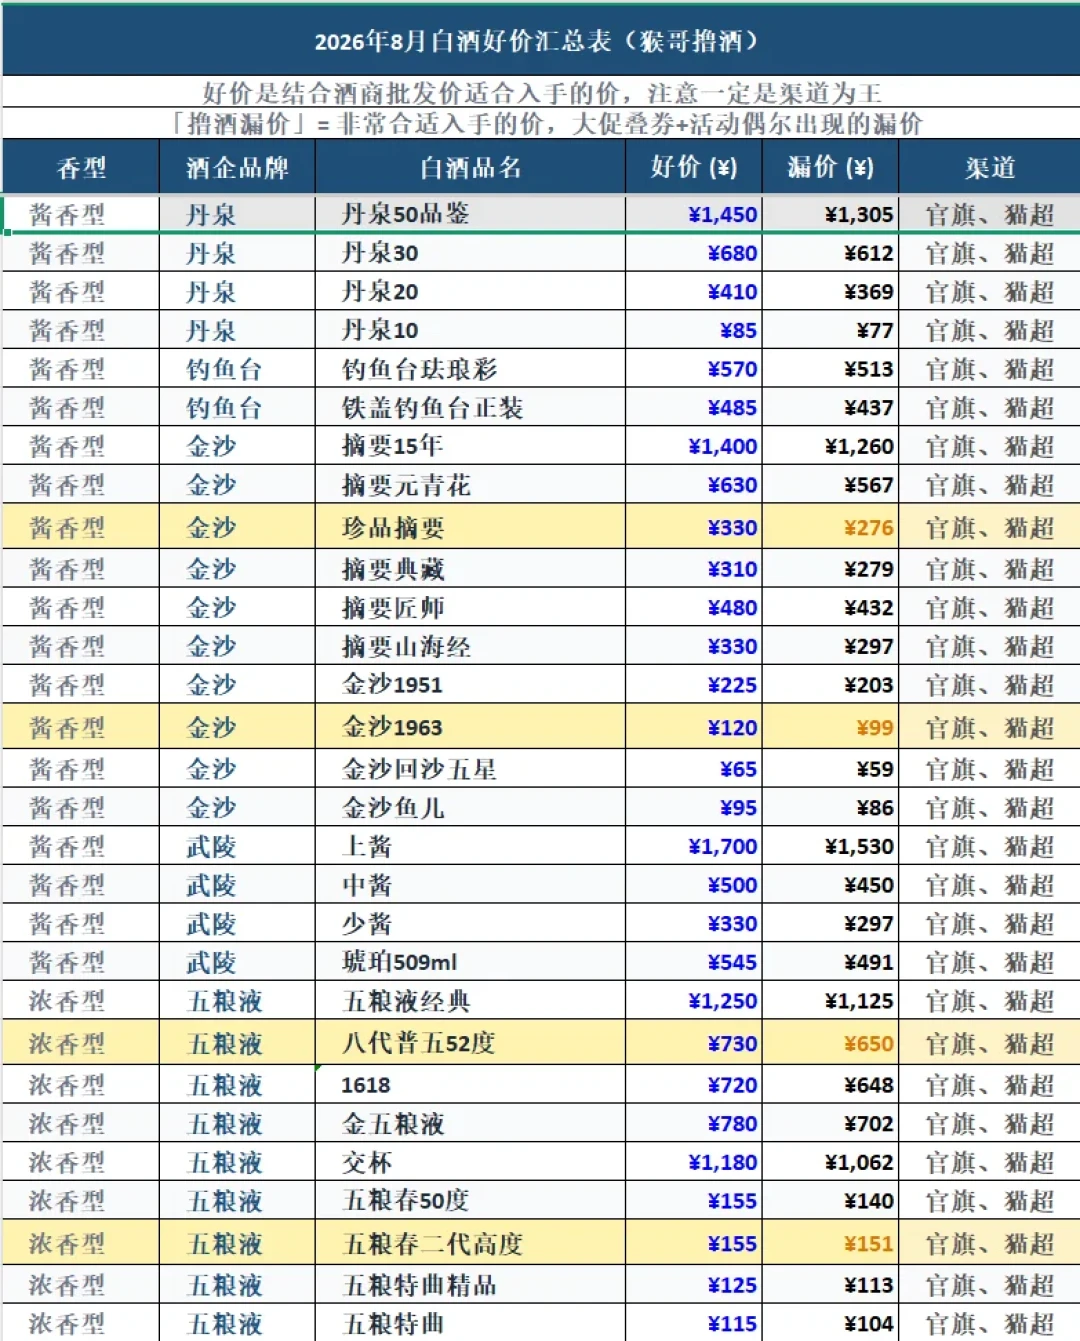This screenshot has height=1341, width=1080.
Task: Select the orange price cell ¥650
Action: click(x=830, y=1043)
